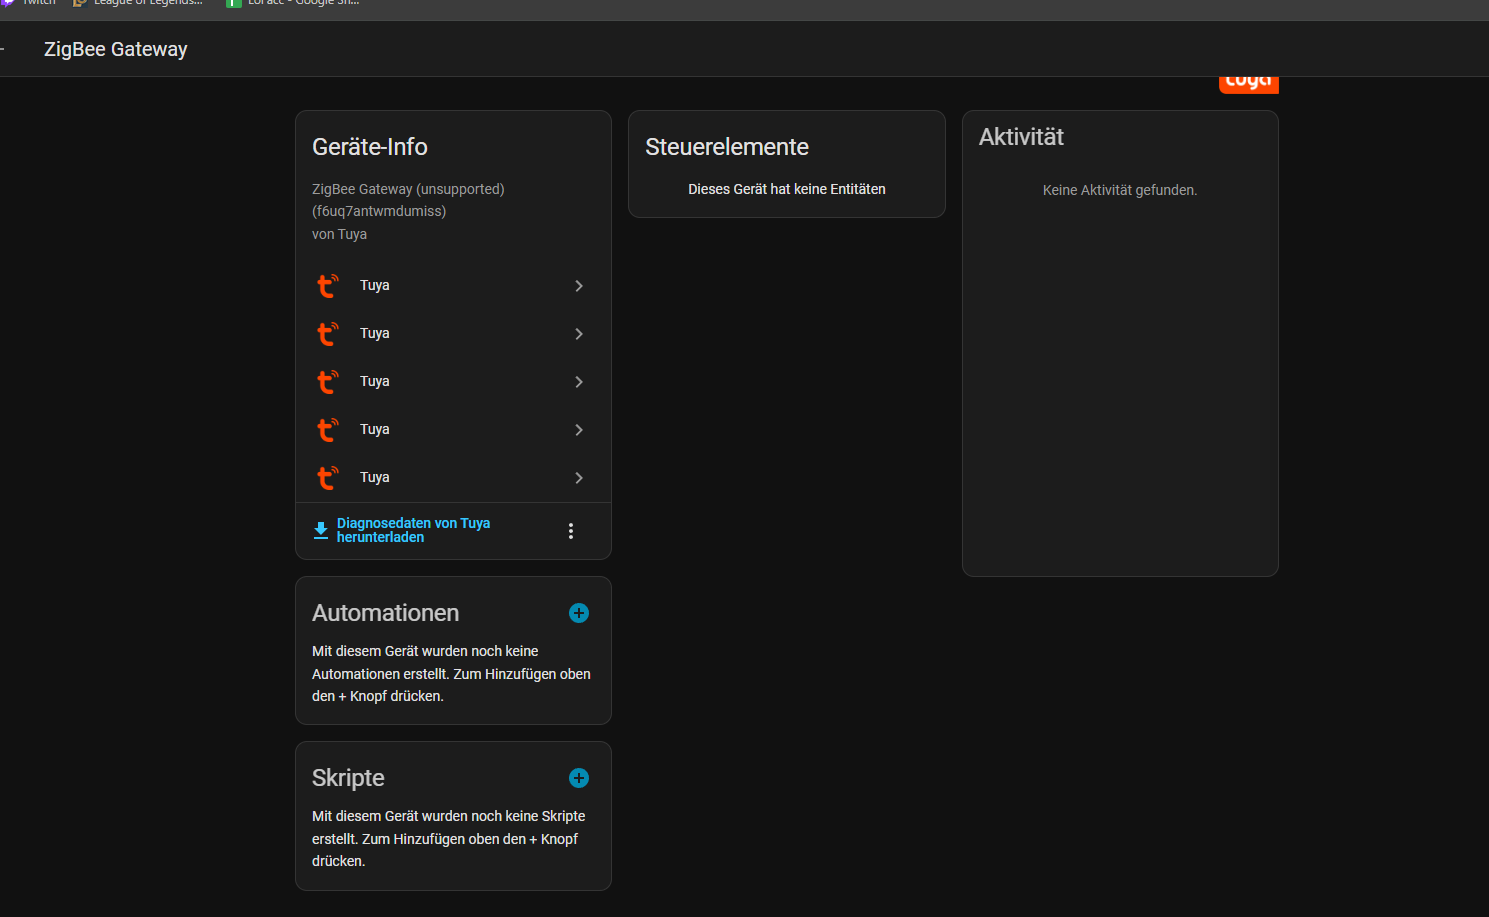Click the download icon beside Diagnosedaten von Tuya
1489x917 pixels.
(321, 531)
